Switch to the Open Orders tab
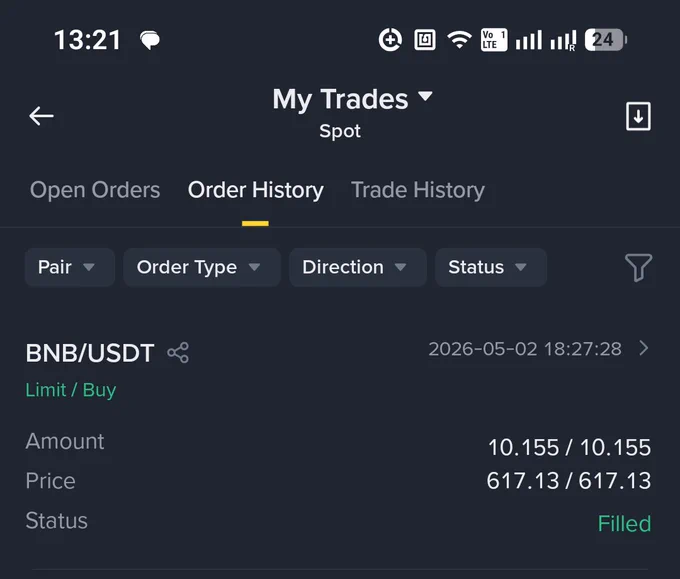This screenshot has width=680, height=579. 95,190
